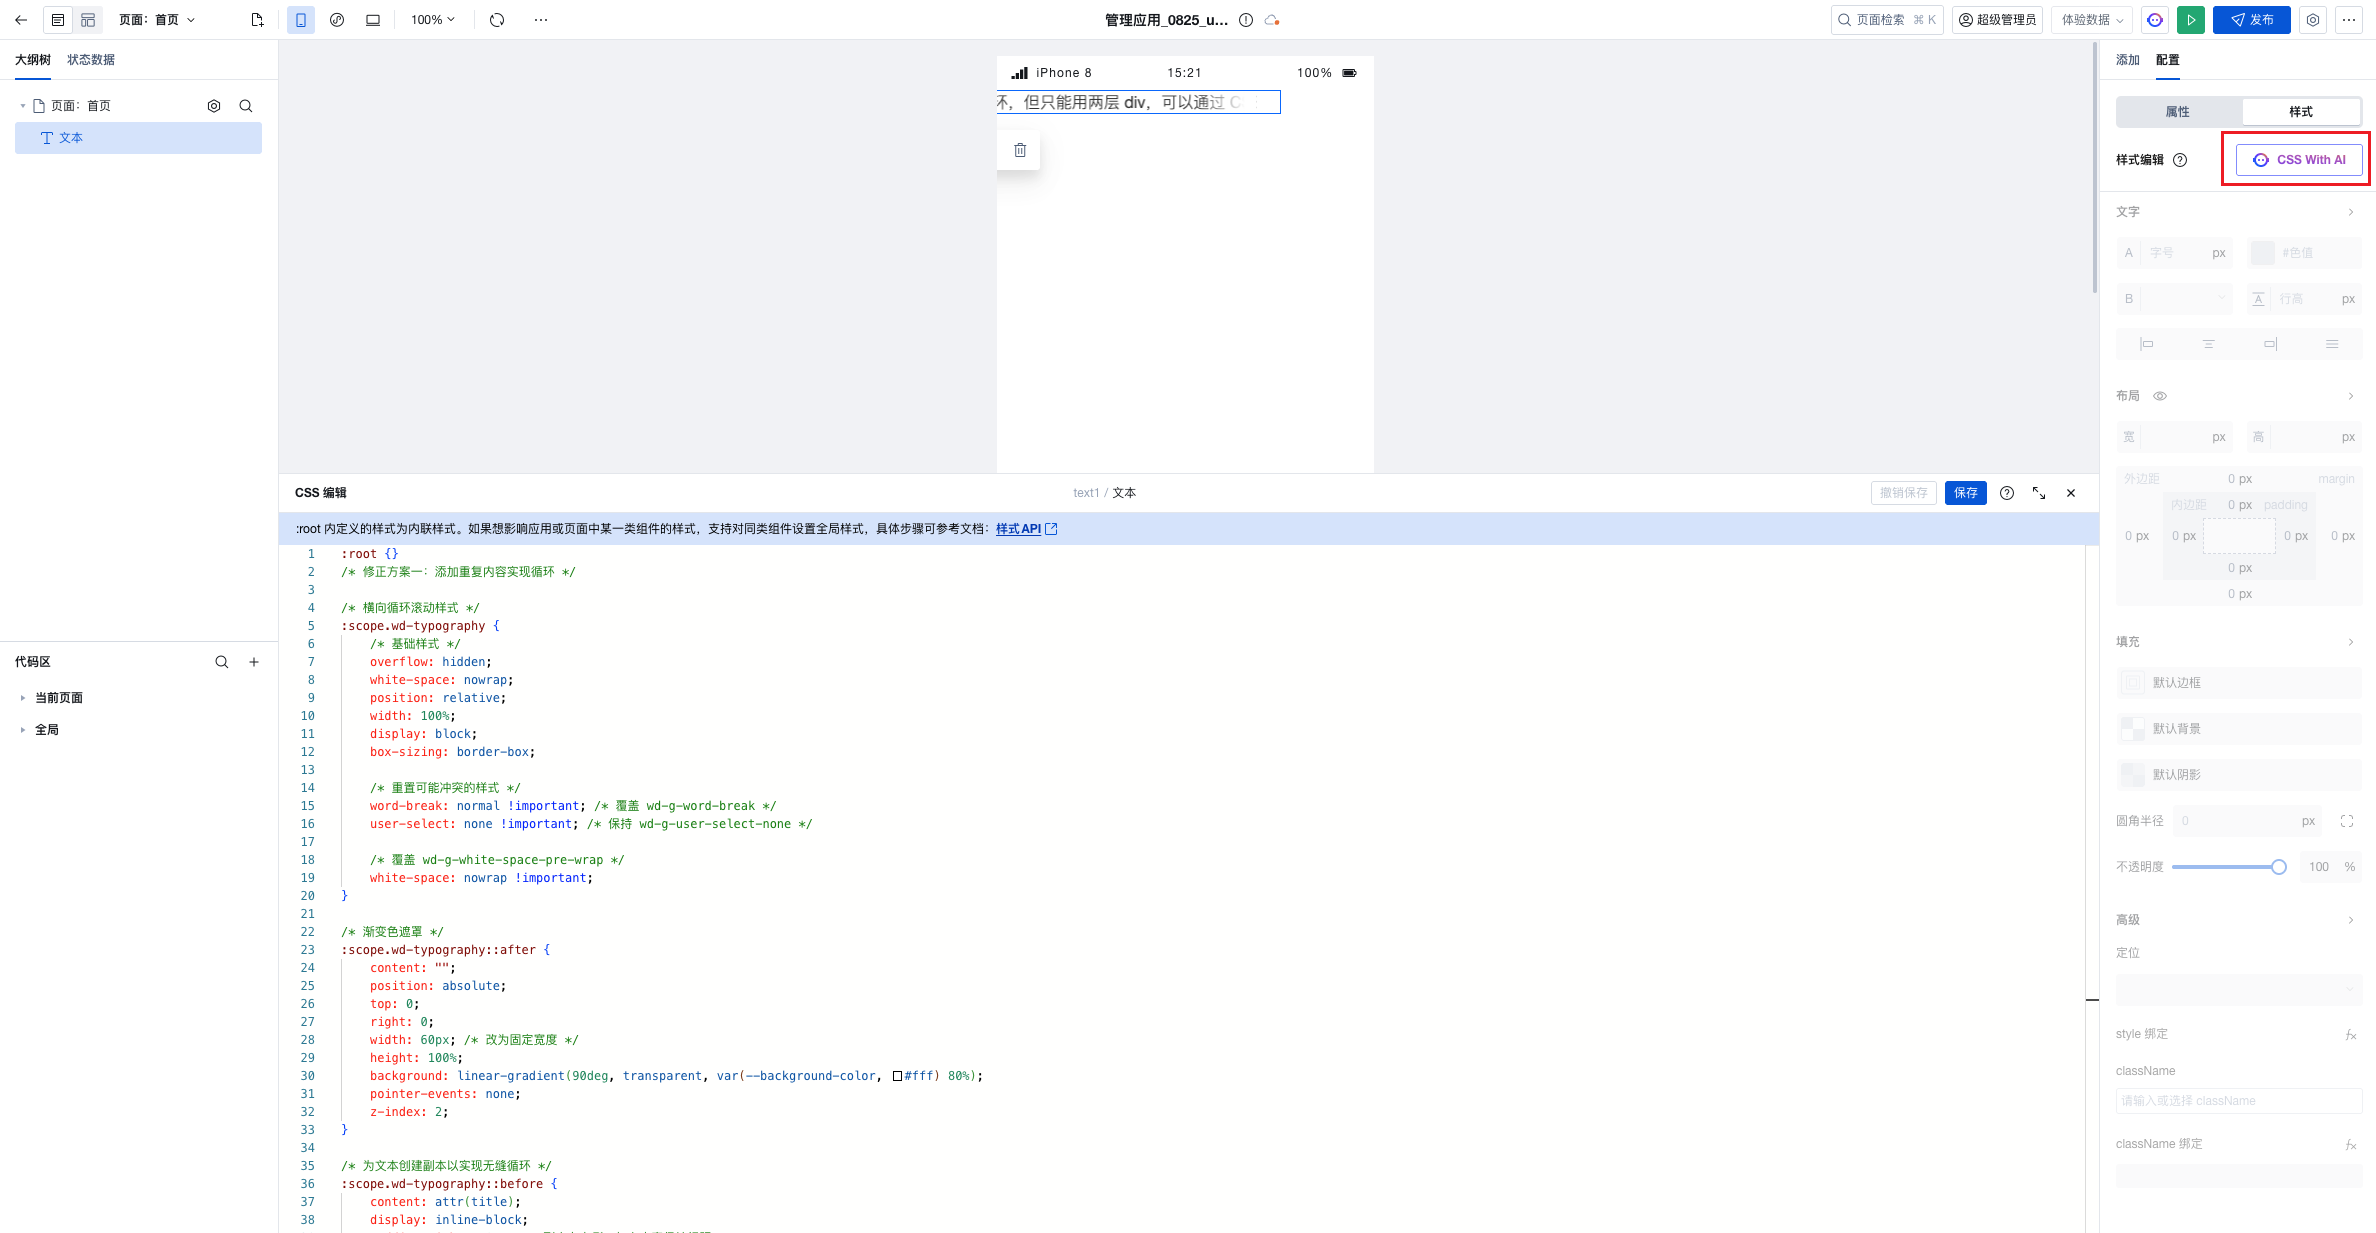Open the CSS editor help icon

tap(2007, 493)
